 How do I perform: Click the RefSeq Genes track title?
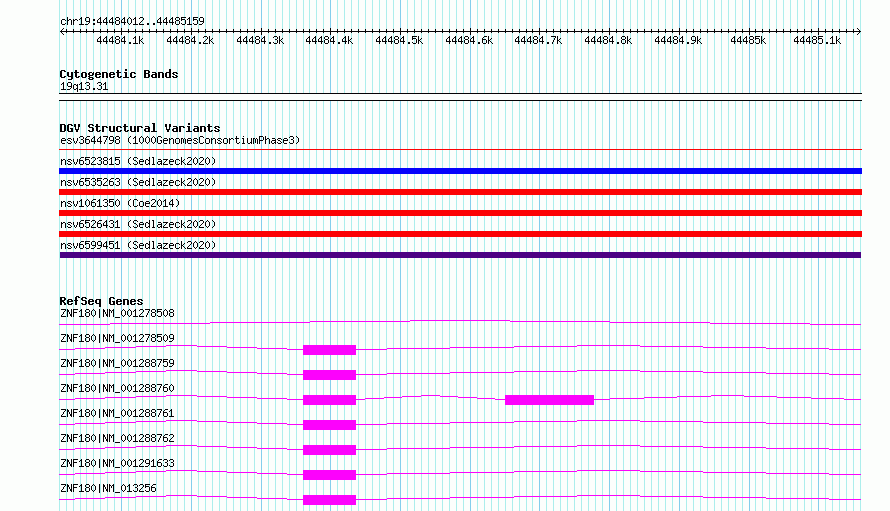tap(101, 301)
